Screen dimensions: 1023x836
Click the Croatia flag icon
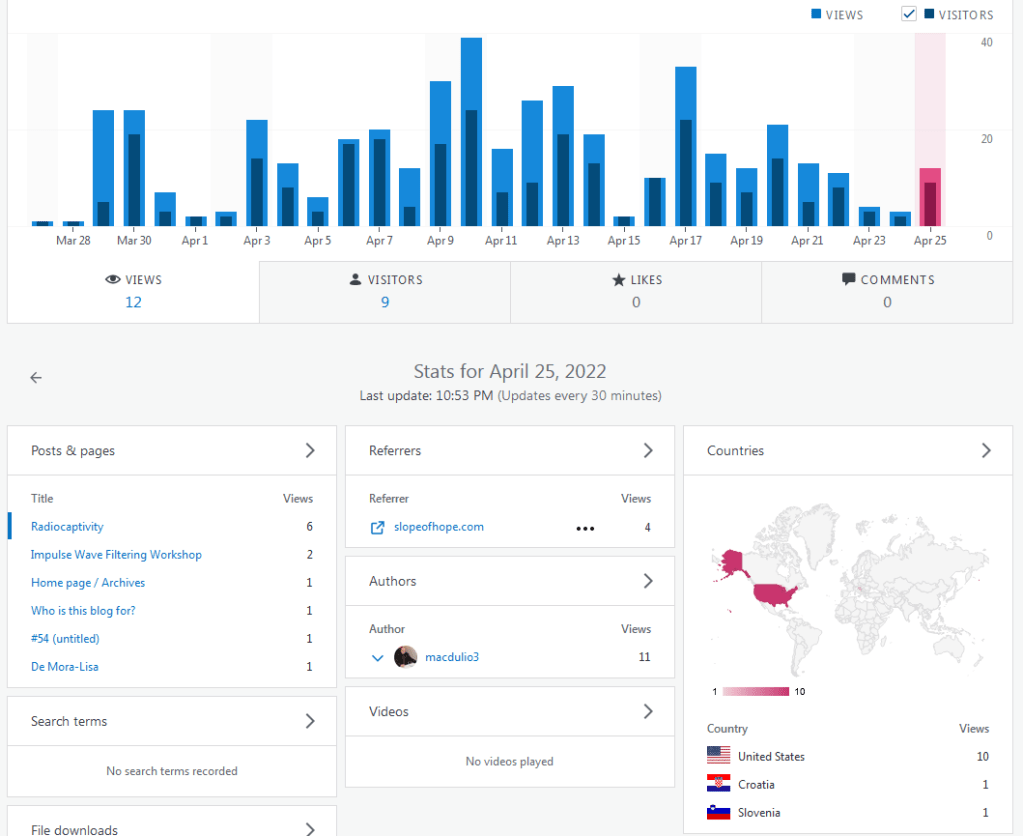[718, 784]
